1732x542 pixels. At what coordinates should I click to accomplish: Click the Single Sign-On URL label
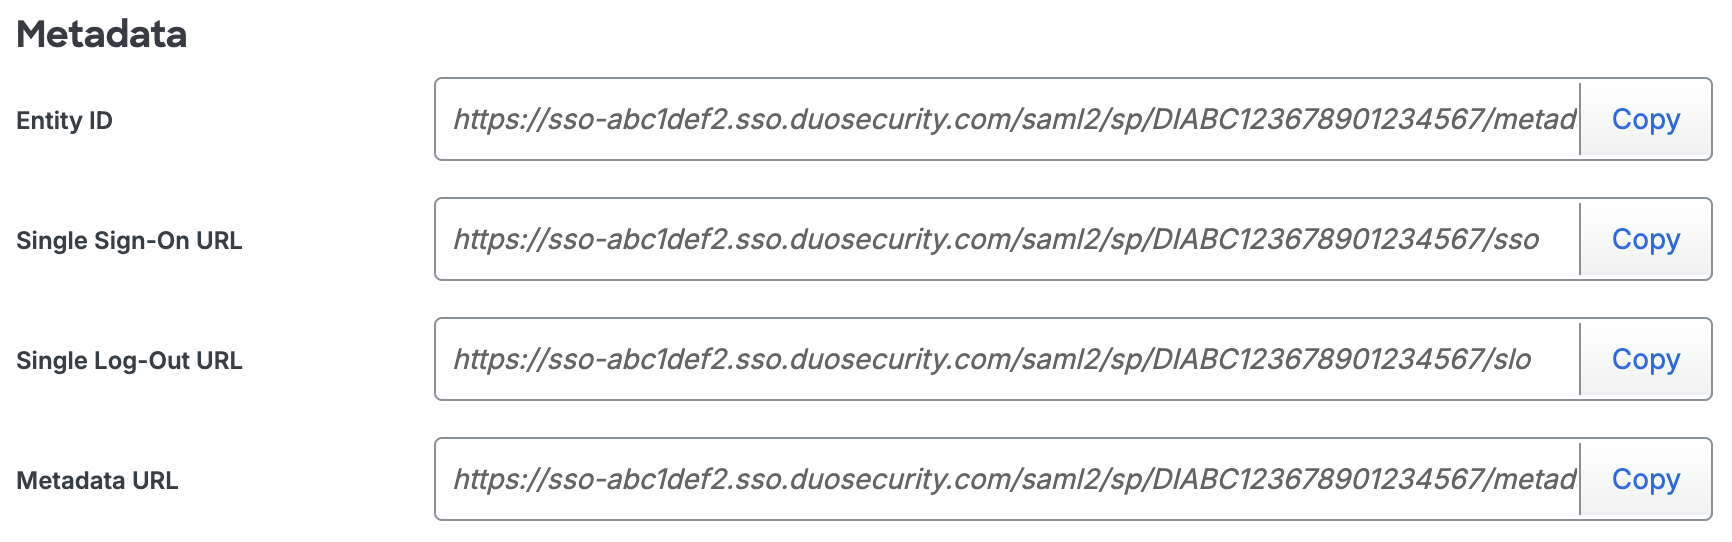tap(129, 241)
